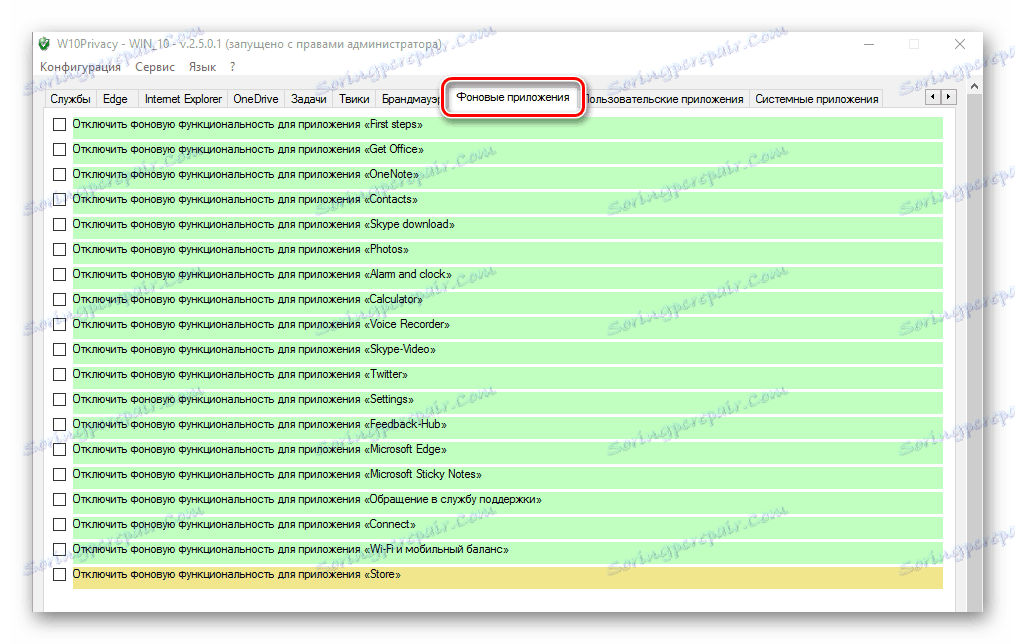The image size is (1015, 644).
Task: Tick the «Photos» background functionality checkbox
Action: (59, 249)
